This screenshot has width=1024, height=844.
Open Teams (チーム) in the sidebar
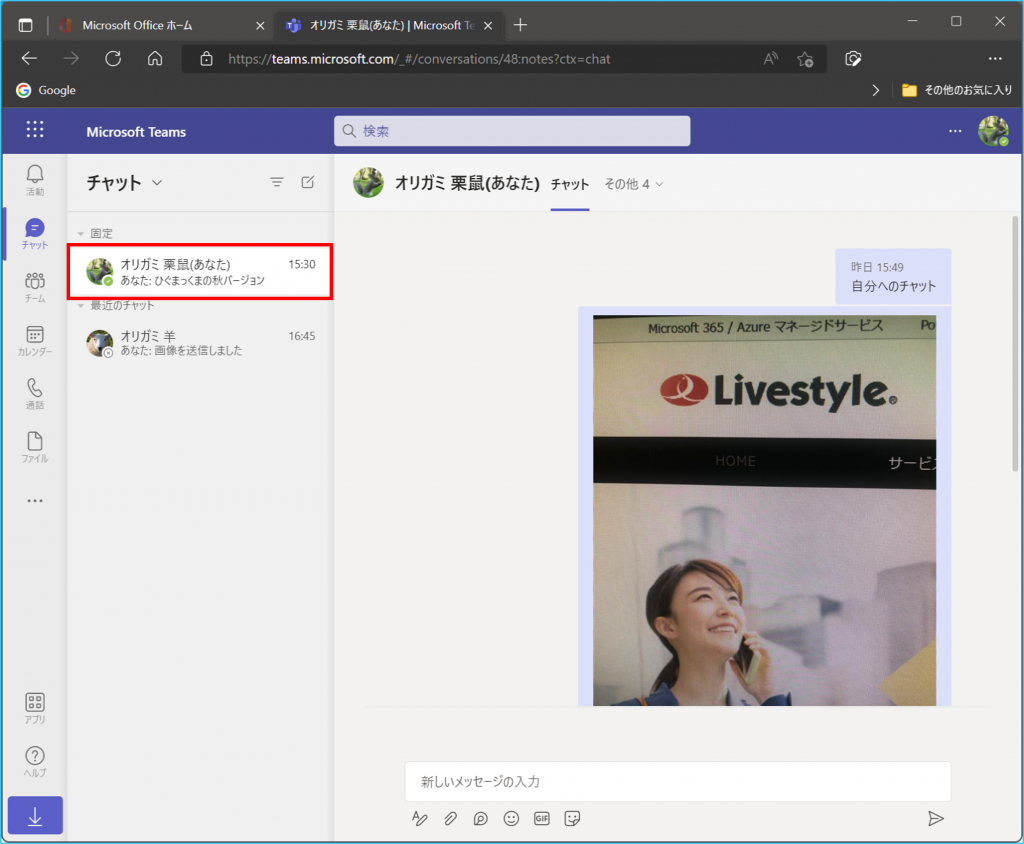pyautogui.click(x=35, y=287)
